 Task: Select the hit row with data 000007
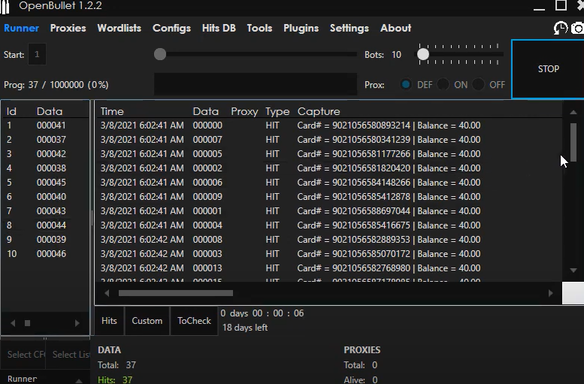329,140
